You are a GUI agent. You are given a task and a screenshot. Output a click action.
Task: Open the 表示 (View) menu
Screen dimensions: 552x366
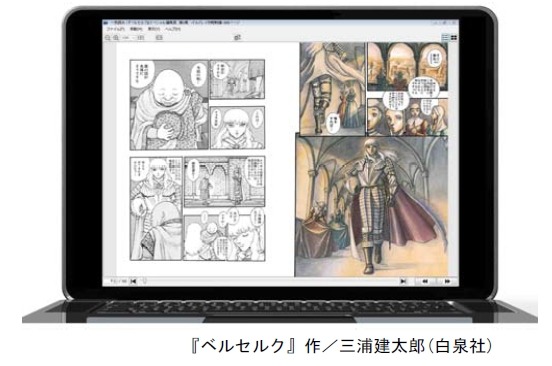[x=153, y=30]
